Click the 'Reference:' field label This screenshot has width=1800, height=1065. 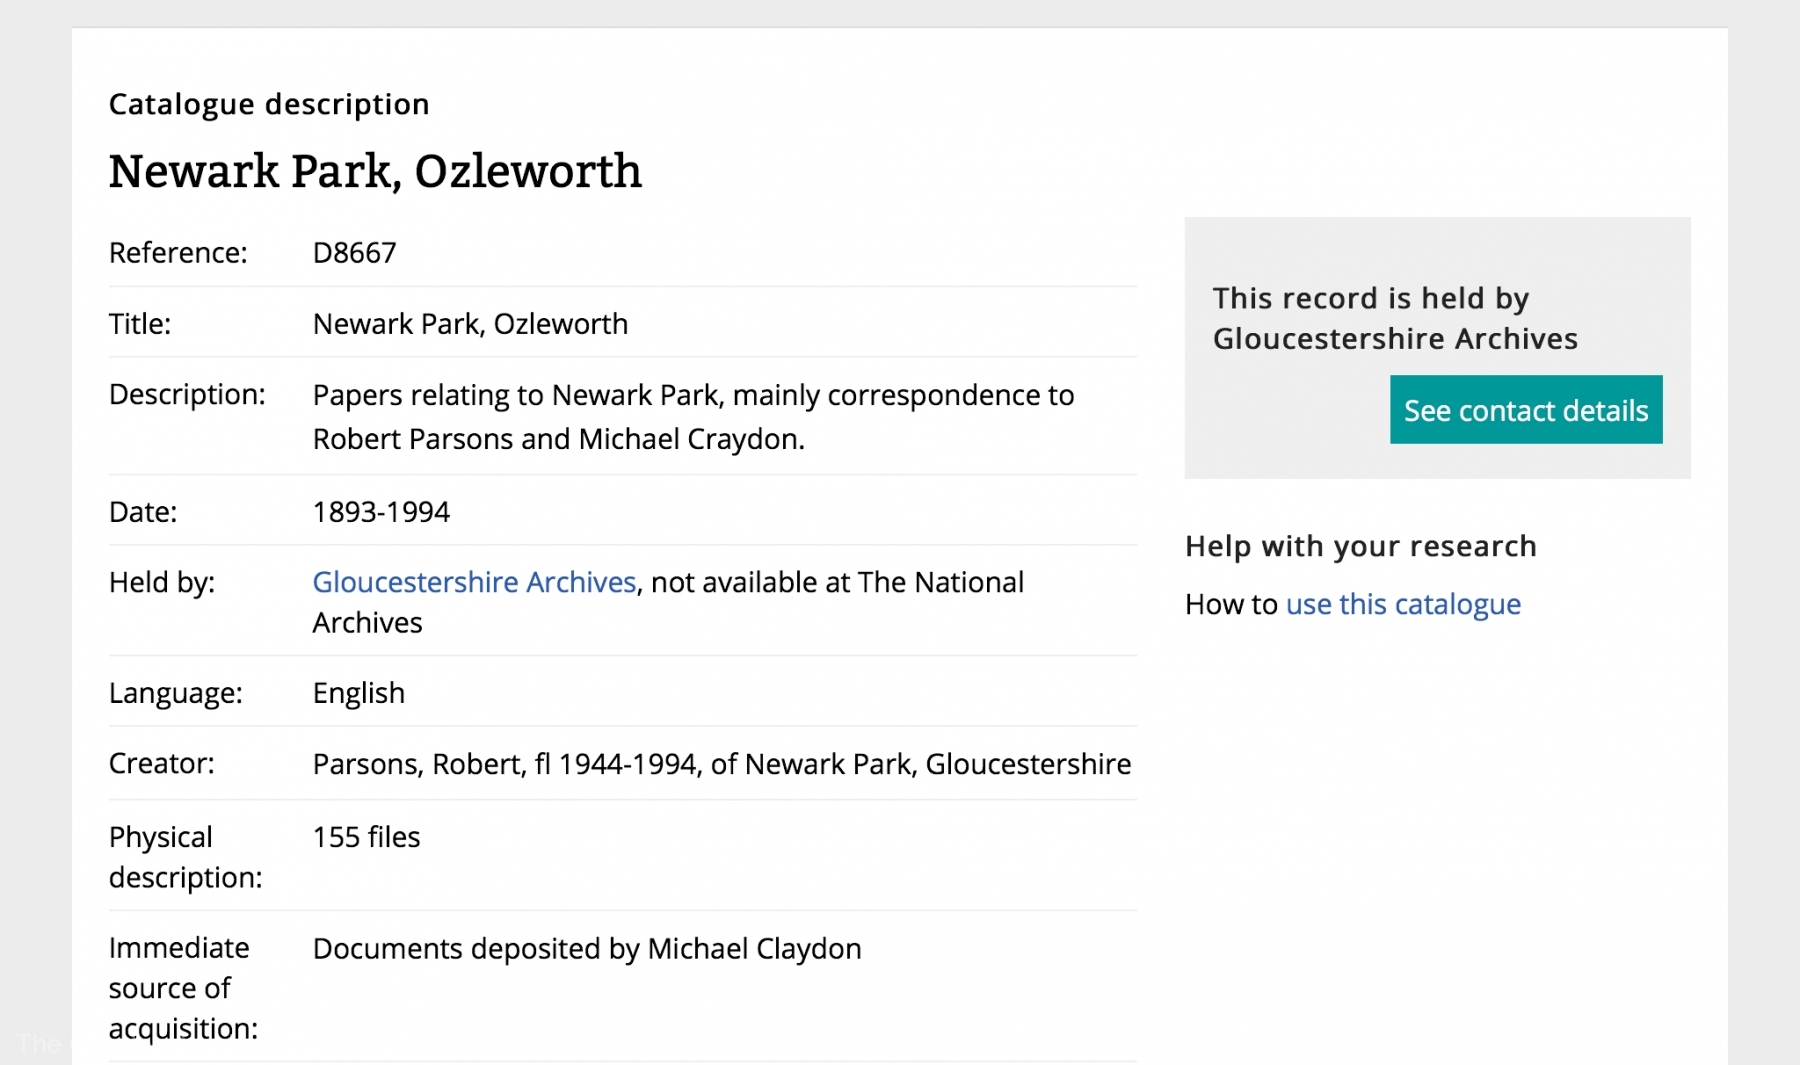tap(178, 253)
